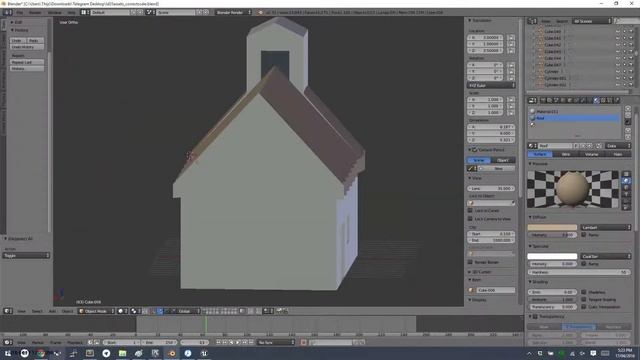Image resolution: width=640 pixels, height=360 pixels.
Task: Open the CookTorr specular shader dropdown
Action: point(605,256)
